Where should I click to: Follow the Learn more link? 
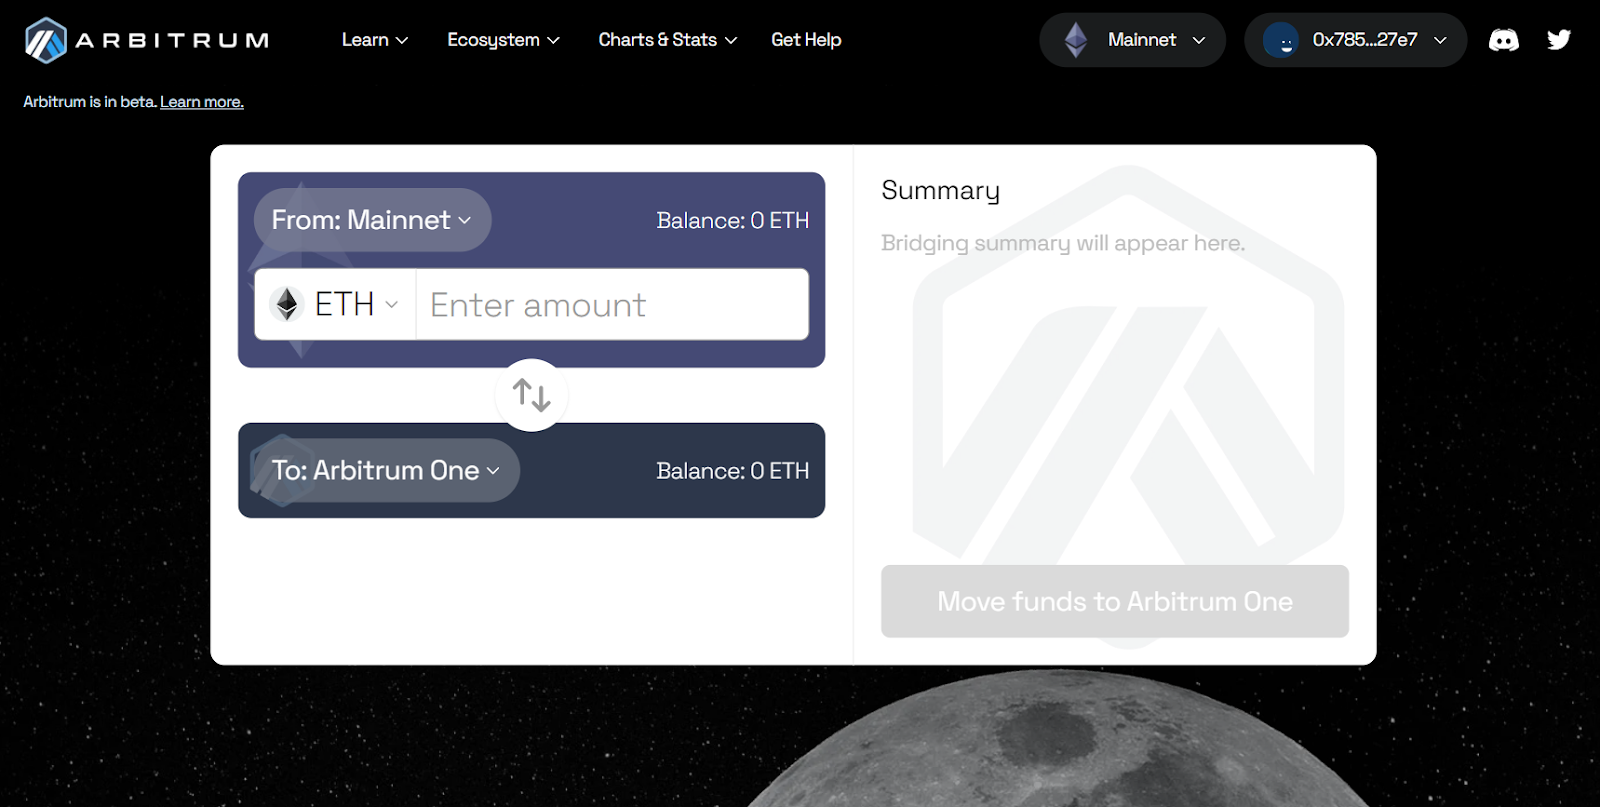click(x=202, y=102)
